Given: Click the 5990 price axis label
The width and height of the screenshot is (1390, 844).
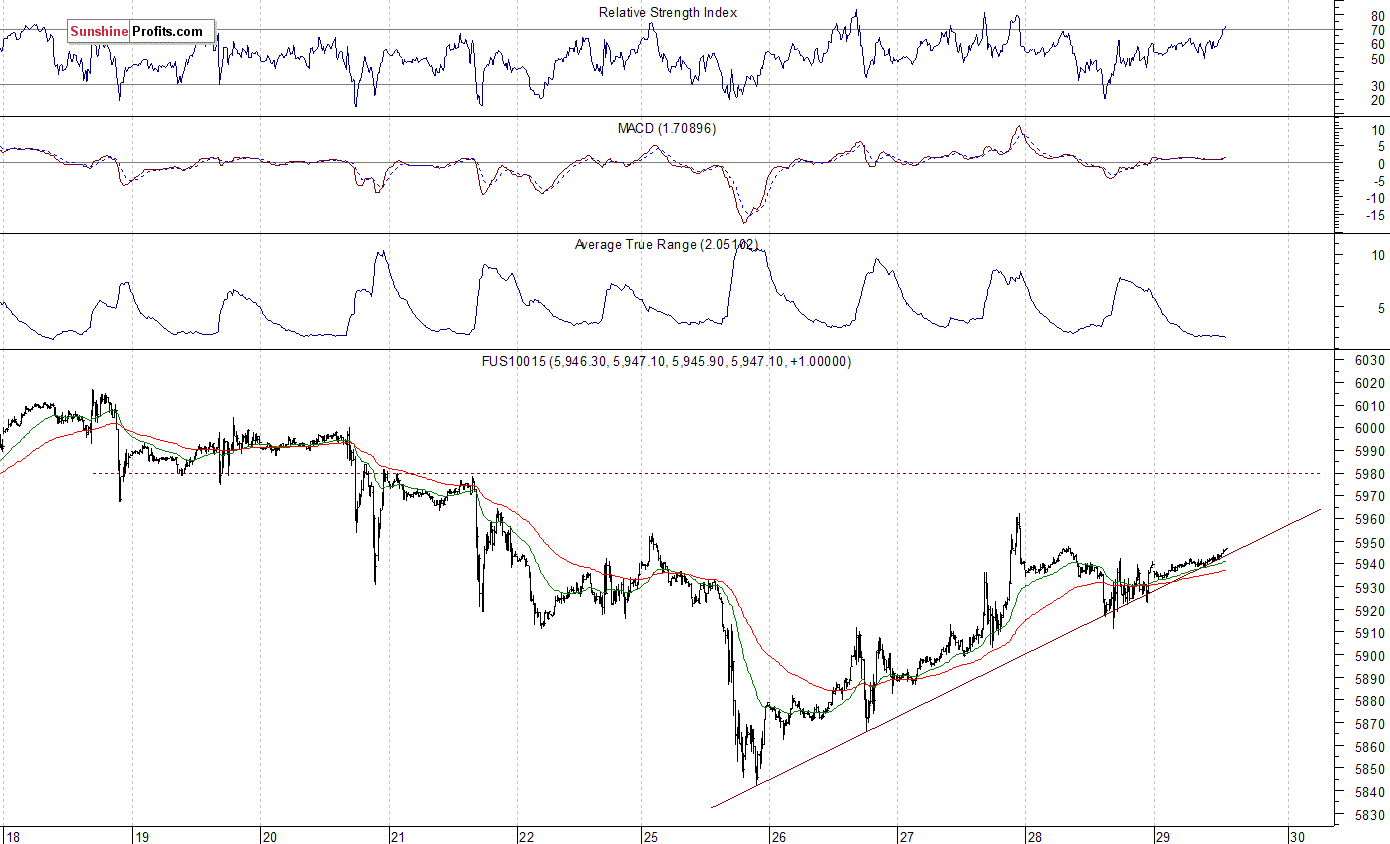Looking at the screenshot, I should 1370,451.
